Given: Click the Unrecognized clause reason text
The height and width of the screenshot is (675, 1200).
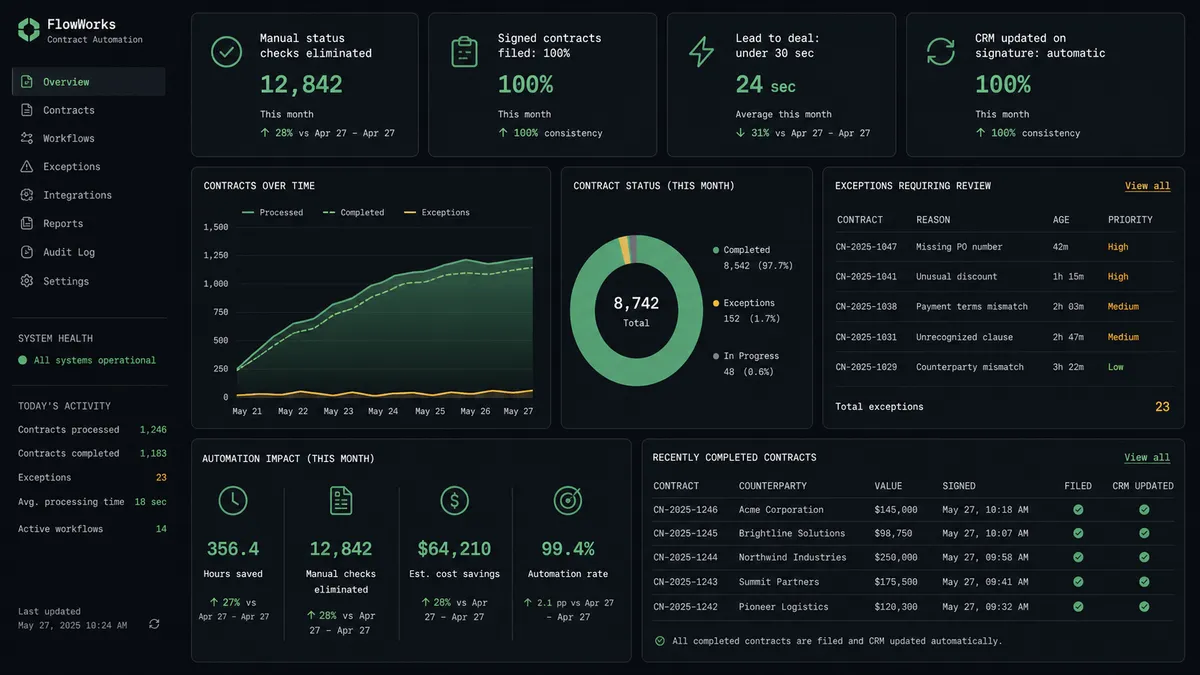Looking at the screenshot, I should tap(964, 337).
